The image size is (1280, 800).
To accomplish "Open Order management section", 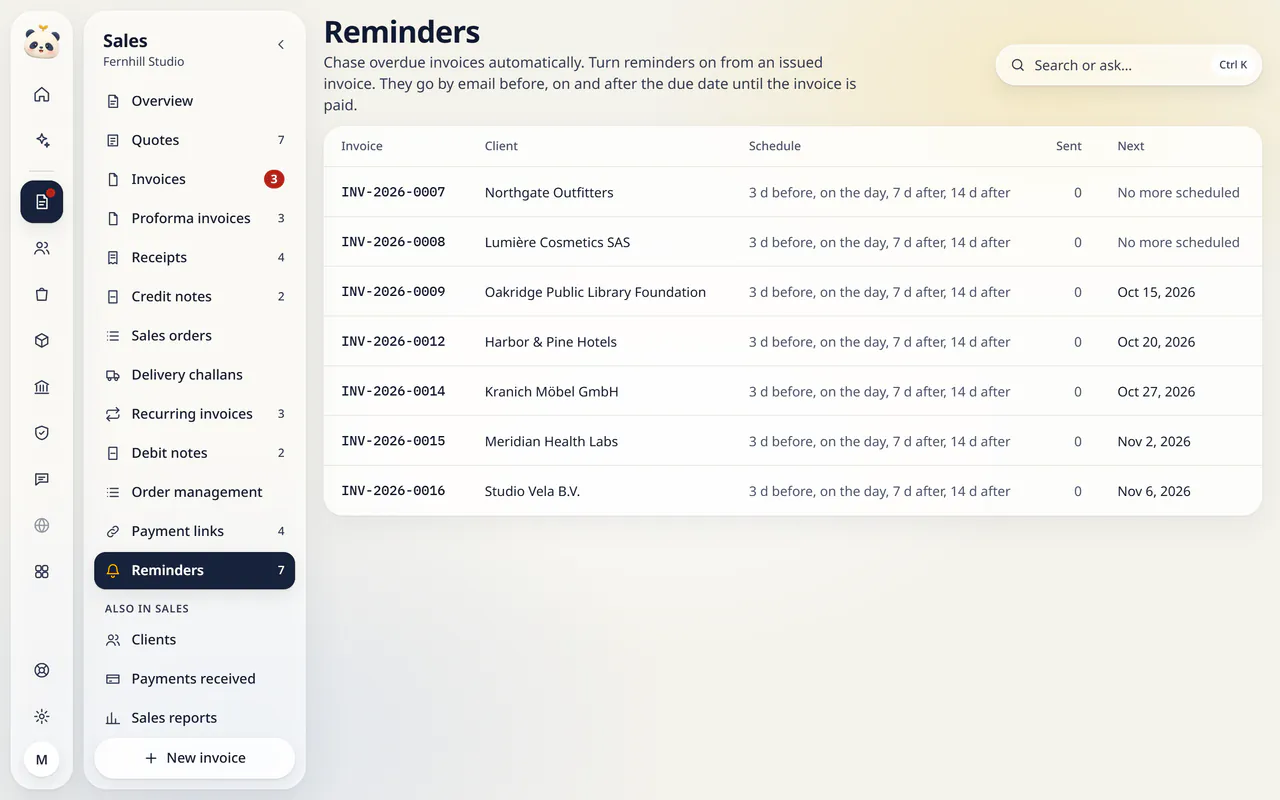I will pyautogui.click(x=195, y=491).
